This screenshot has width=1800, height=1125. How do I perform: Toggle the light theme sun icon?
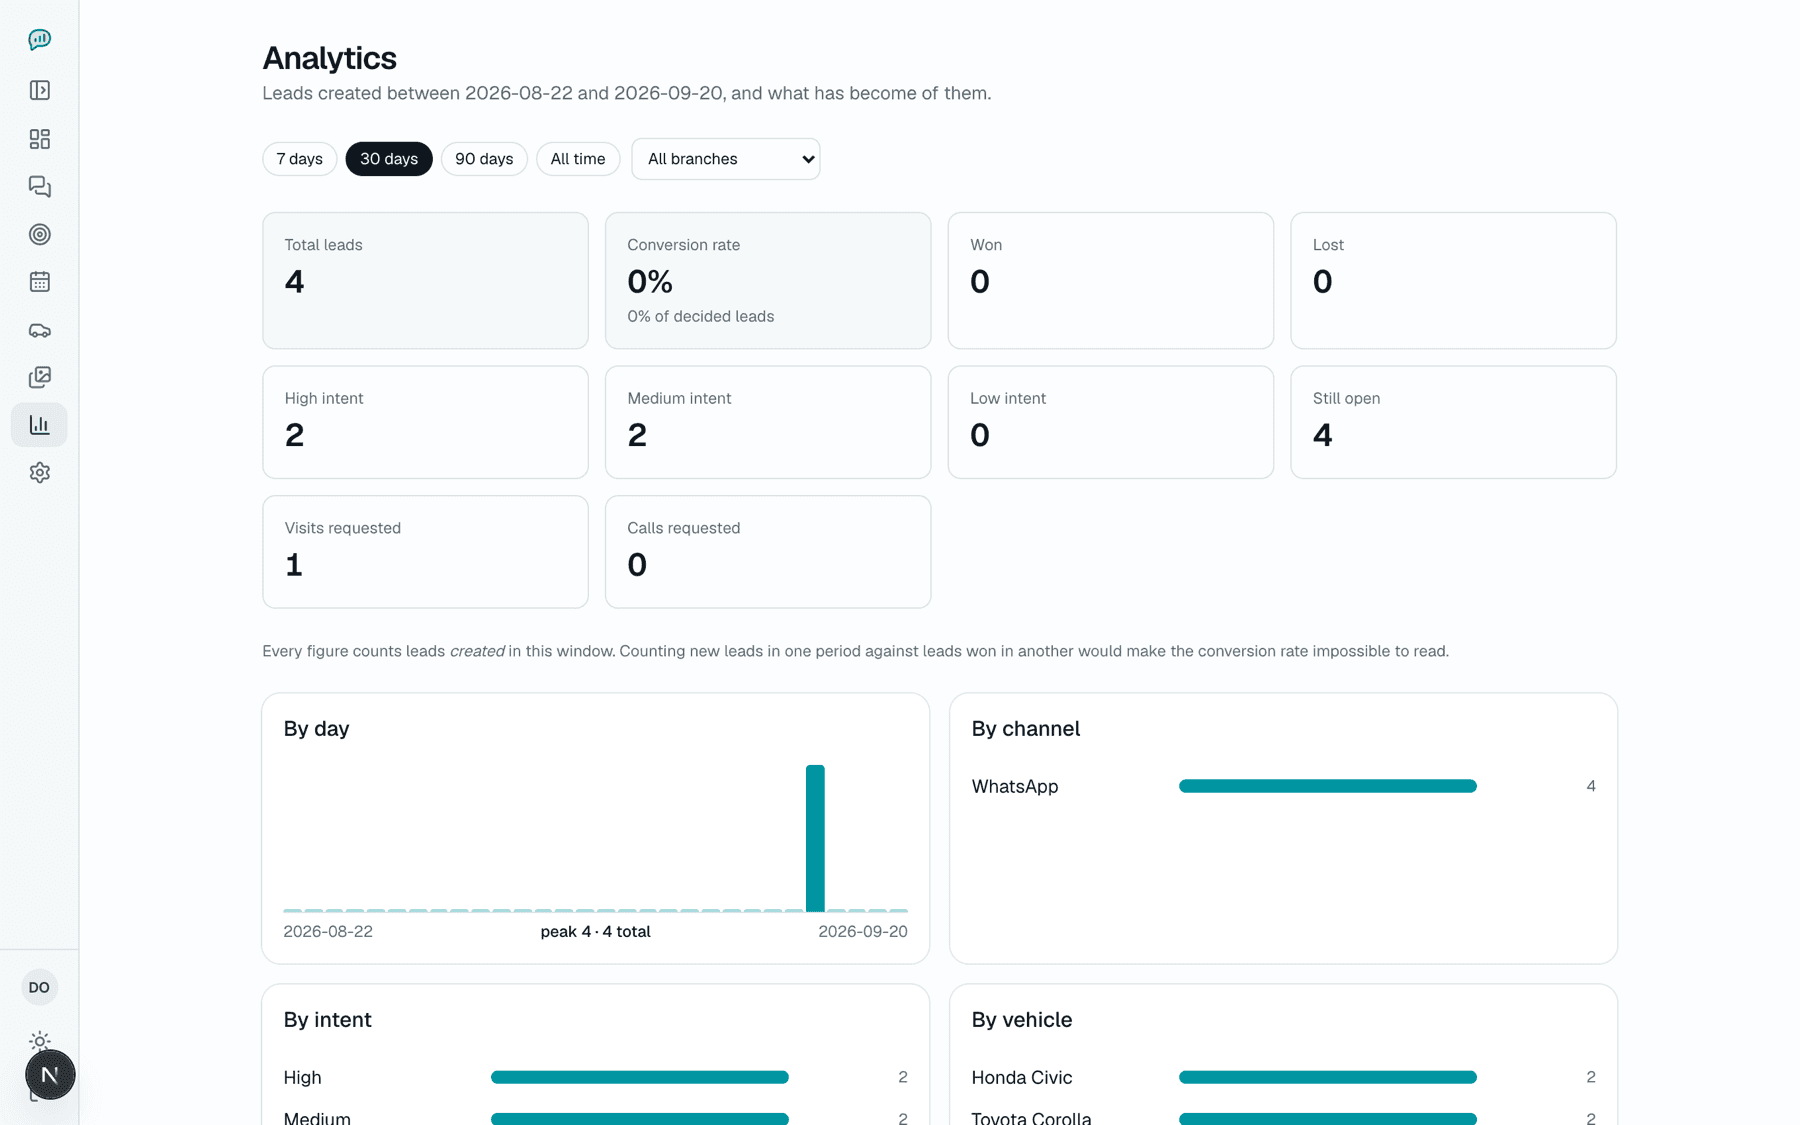[x=39, y=1041]
